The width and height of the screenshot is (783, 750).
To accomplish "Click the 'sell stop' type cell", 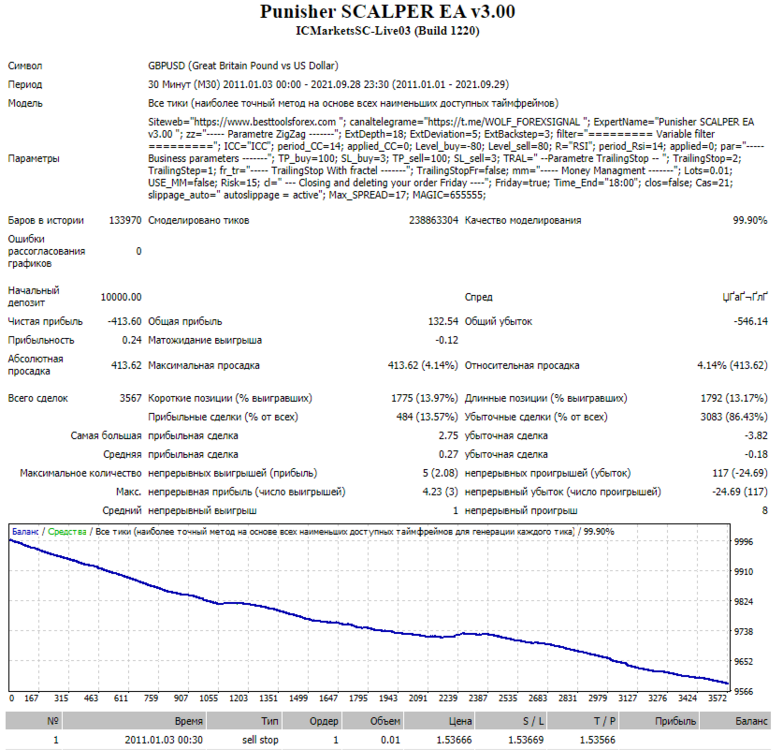I will [x=260, y=740].
